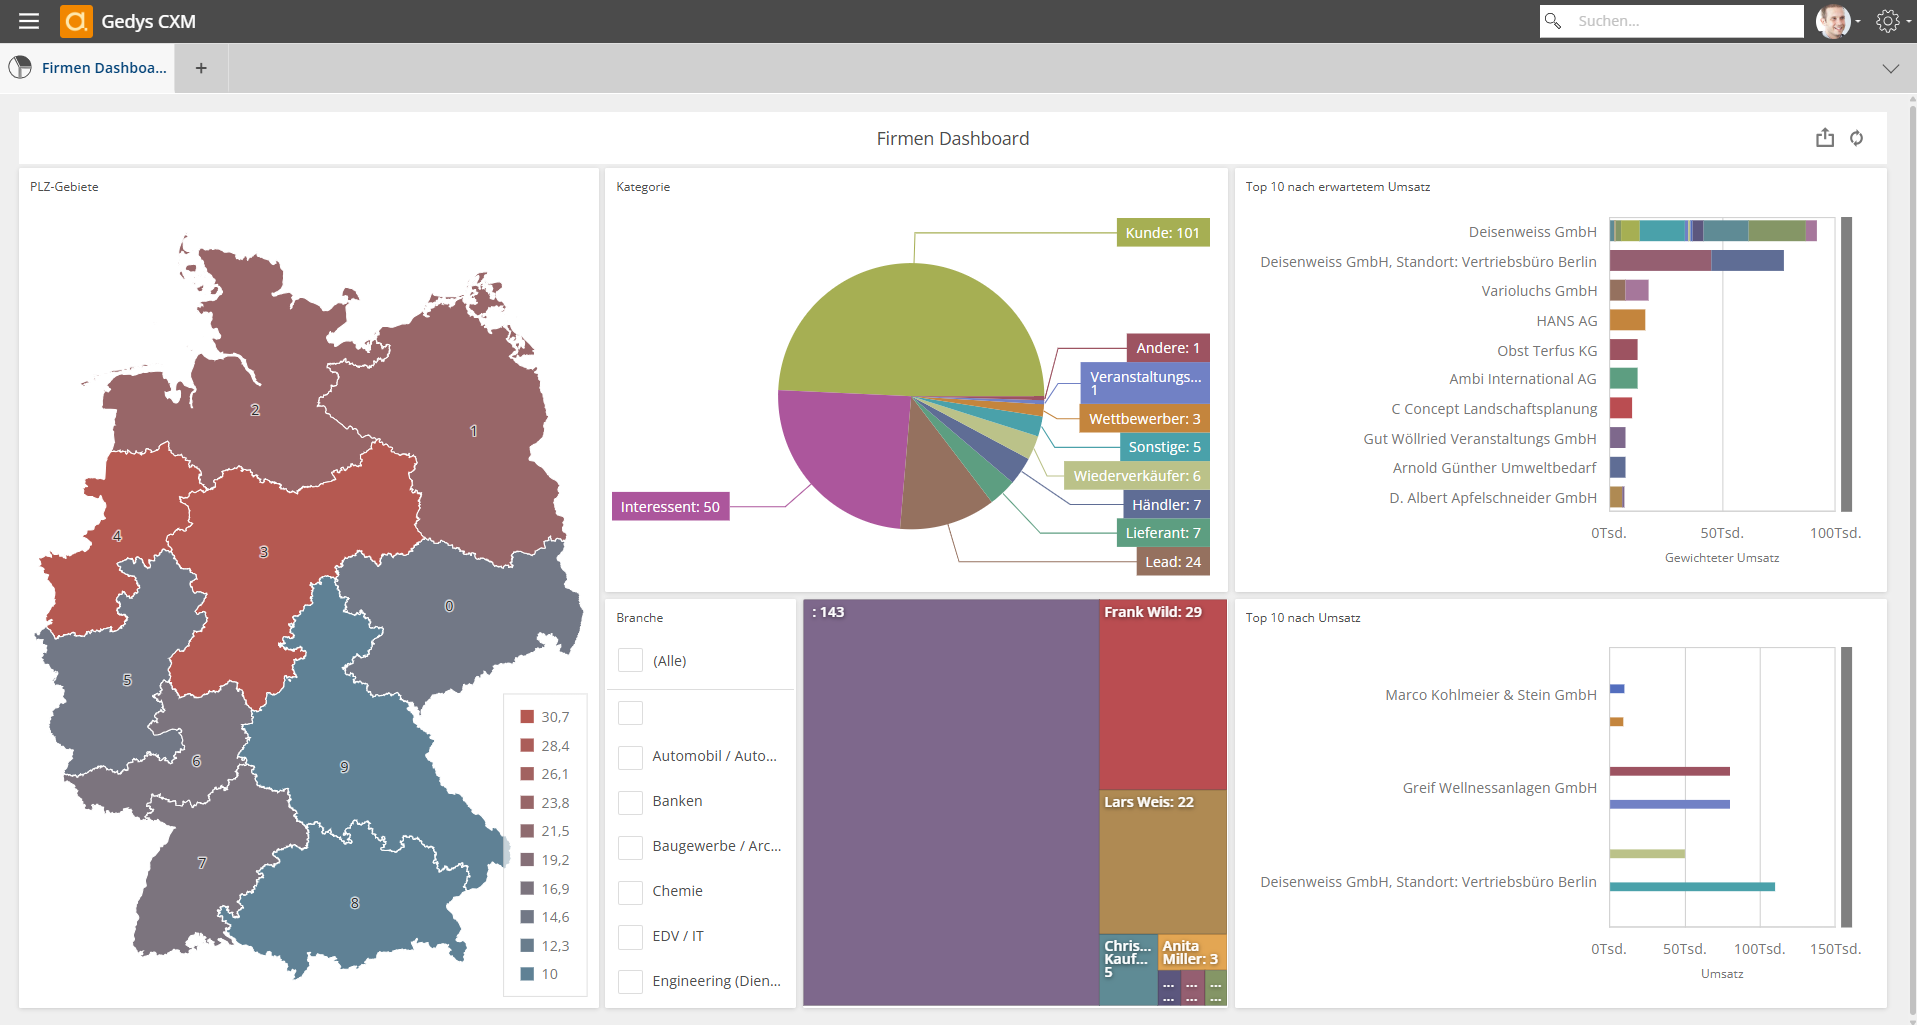Add a new tab with plus
The height and width of the screenshot is (1025, 1917).
[201, 68]
